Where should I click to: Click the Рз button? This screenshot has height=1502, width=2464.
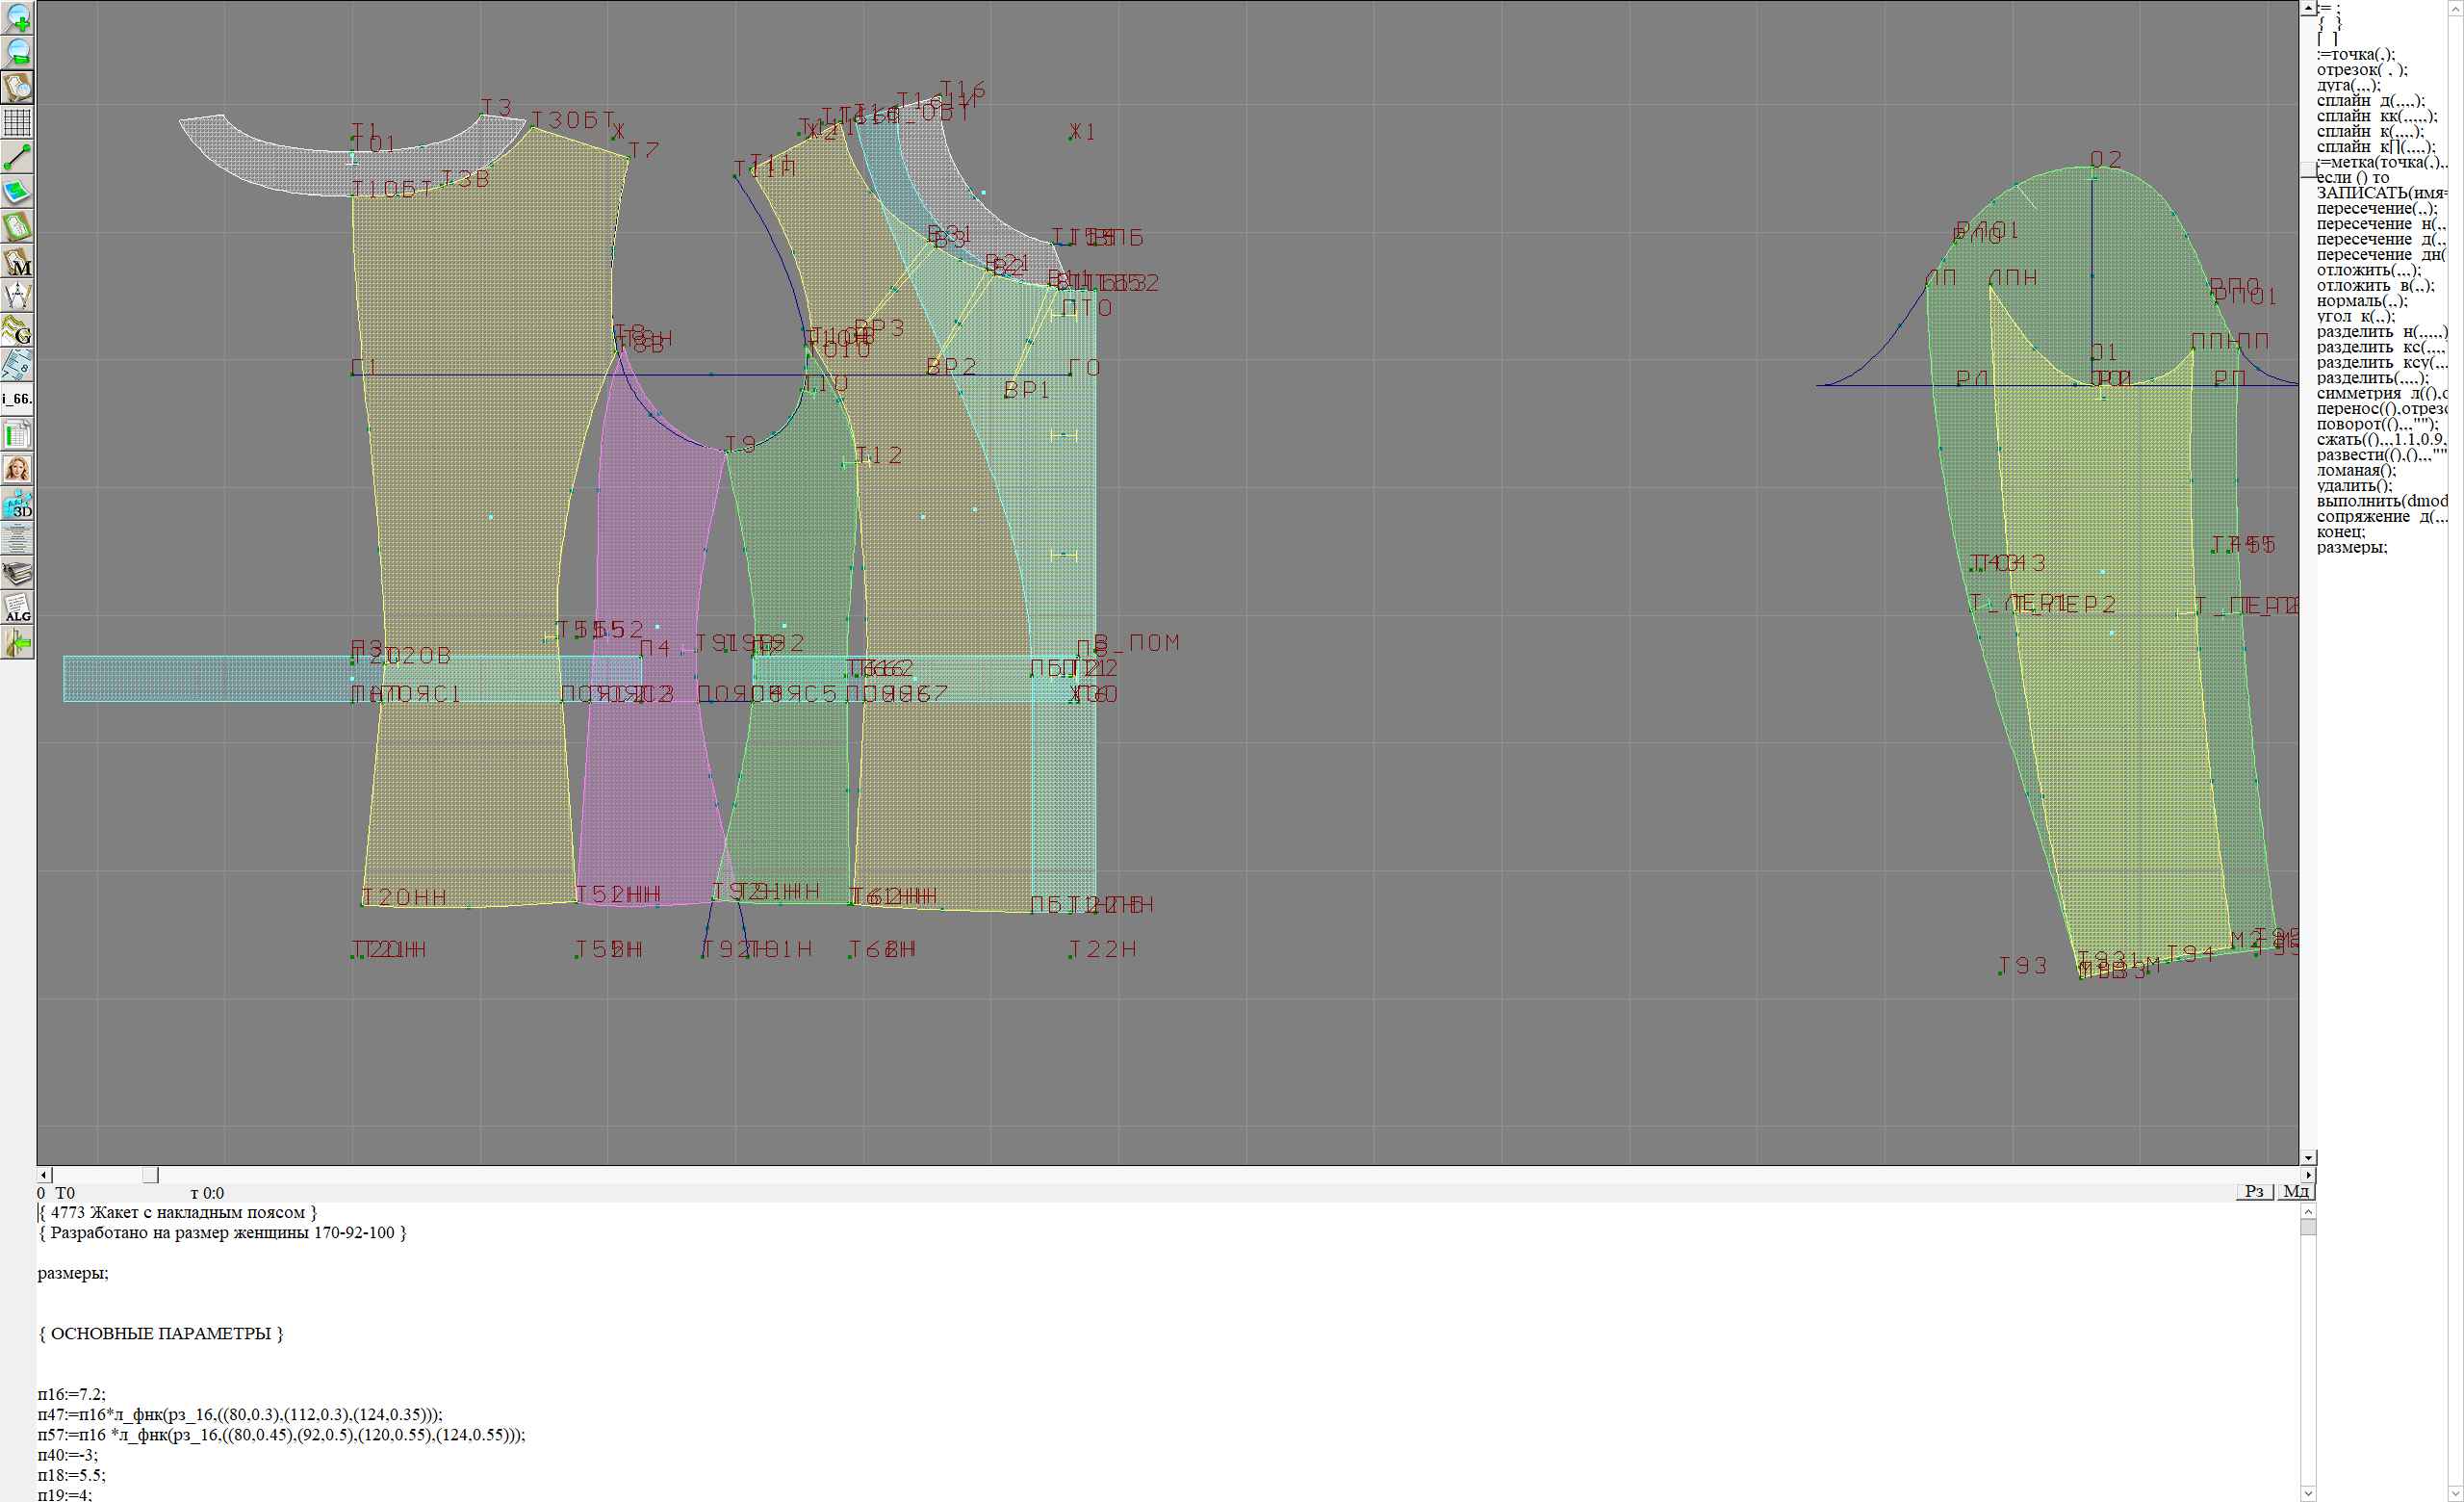2254,1191
